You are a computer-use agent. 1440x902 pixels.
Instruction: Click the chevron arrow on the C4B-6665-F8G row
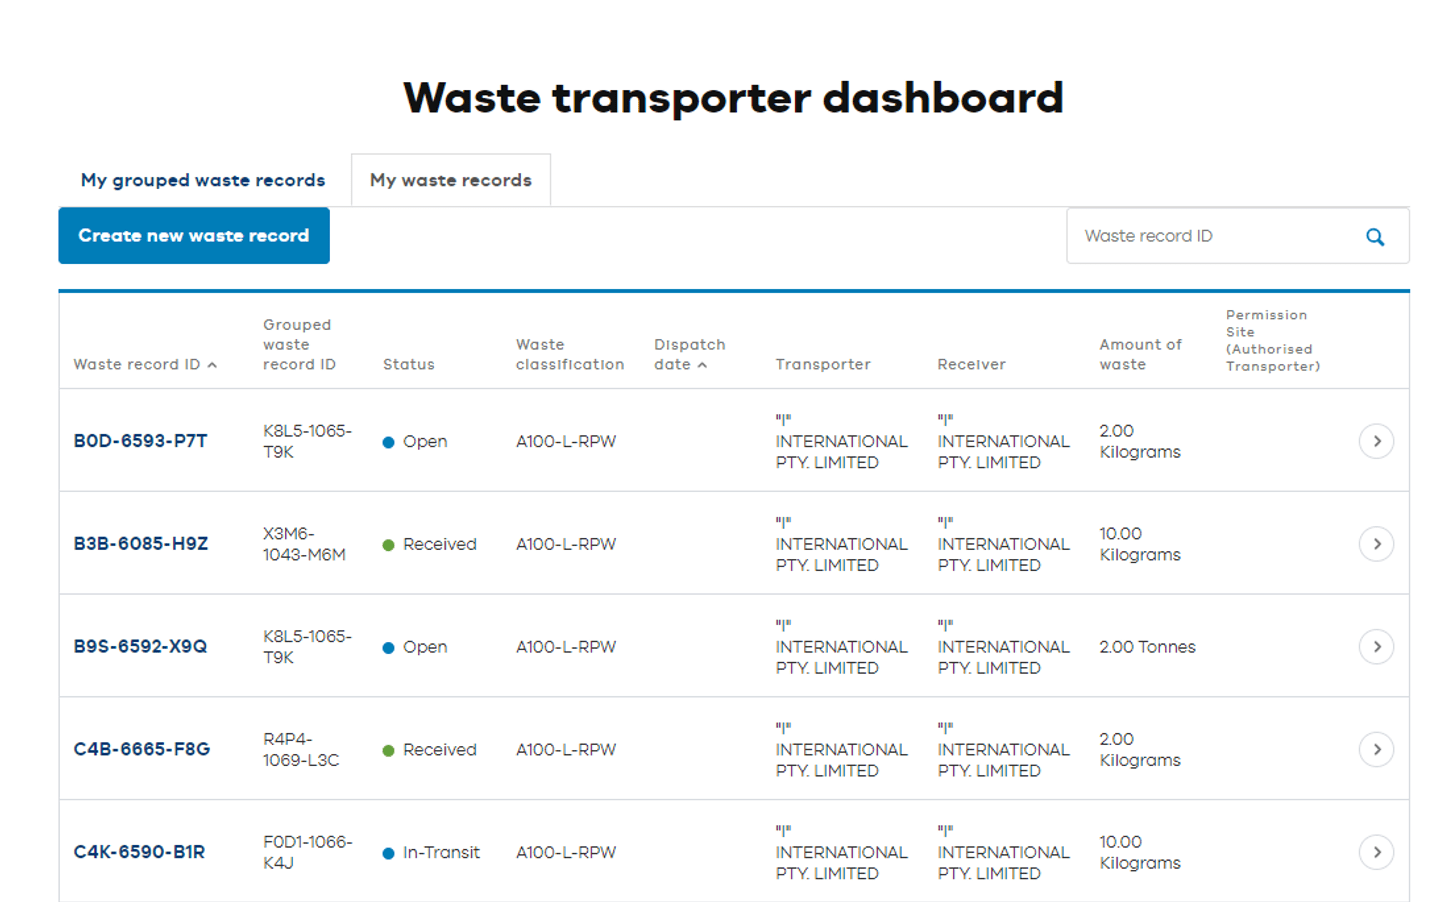[x=1377, y=749]
